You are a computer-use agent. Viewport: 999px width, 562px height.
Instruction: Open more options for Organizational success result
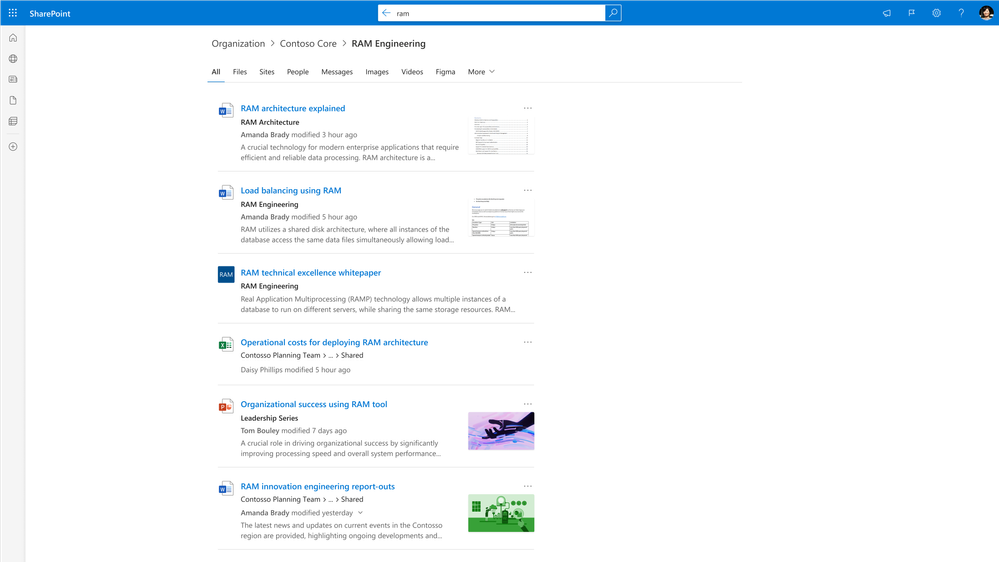pos(528,404)
